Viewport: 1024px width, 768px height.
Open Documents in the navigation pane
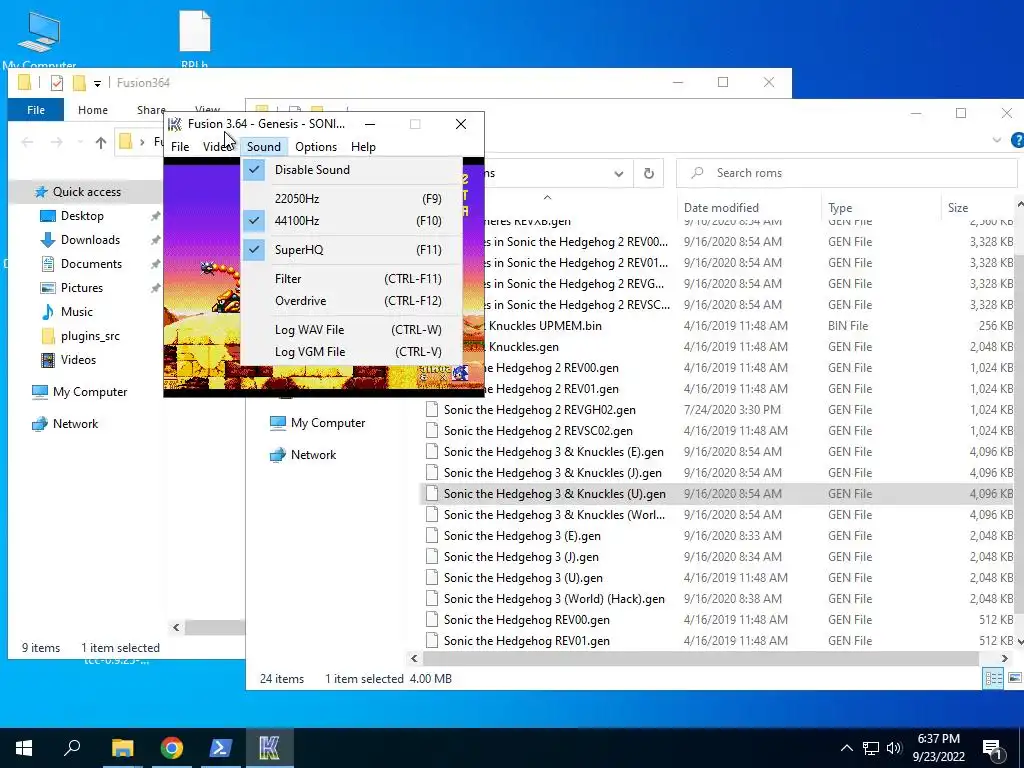(91, 264)
